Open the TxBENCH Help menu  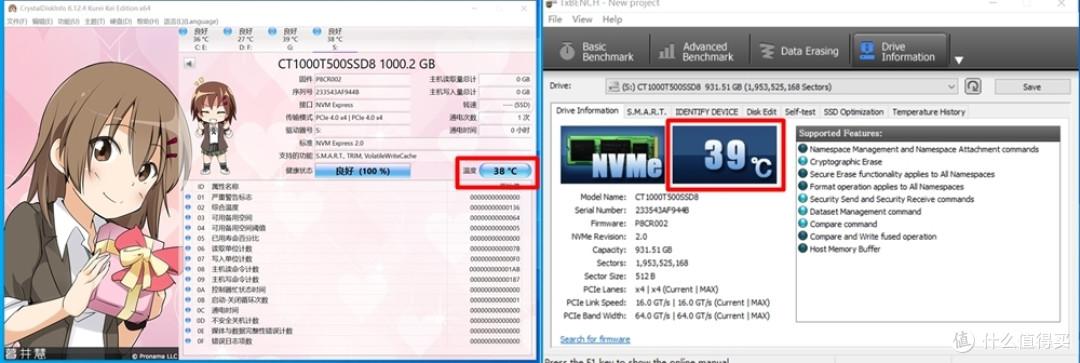tap(612, 19)
